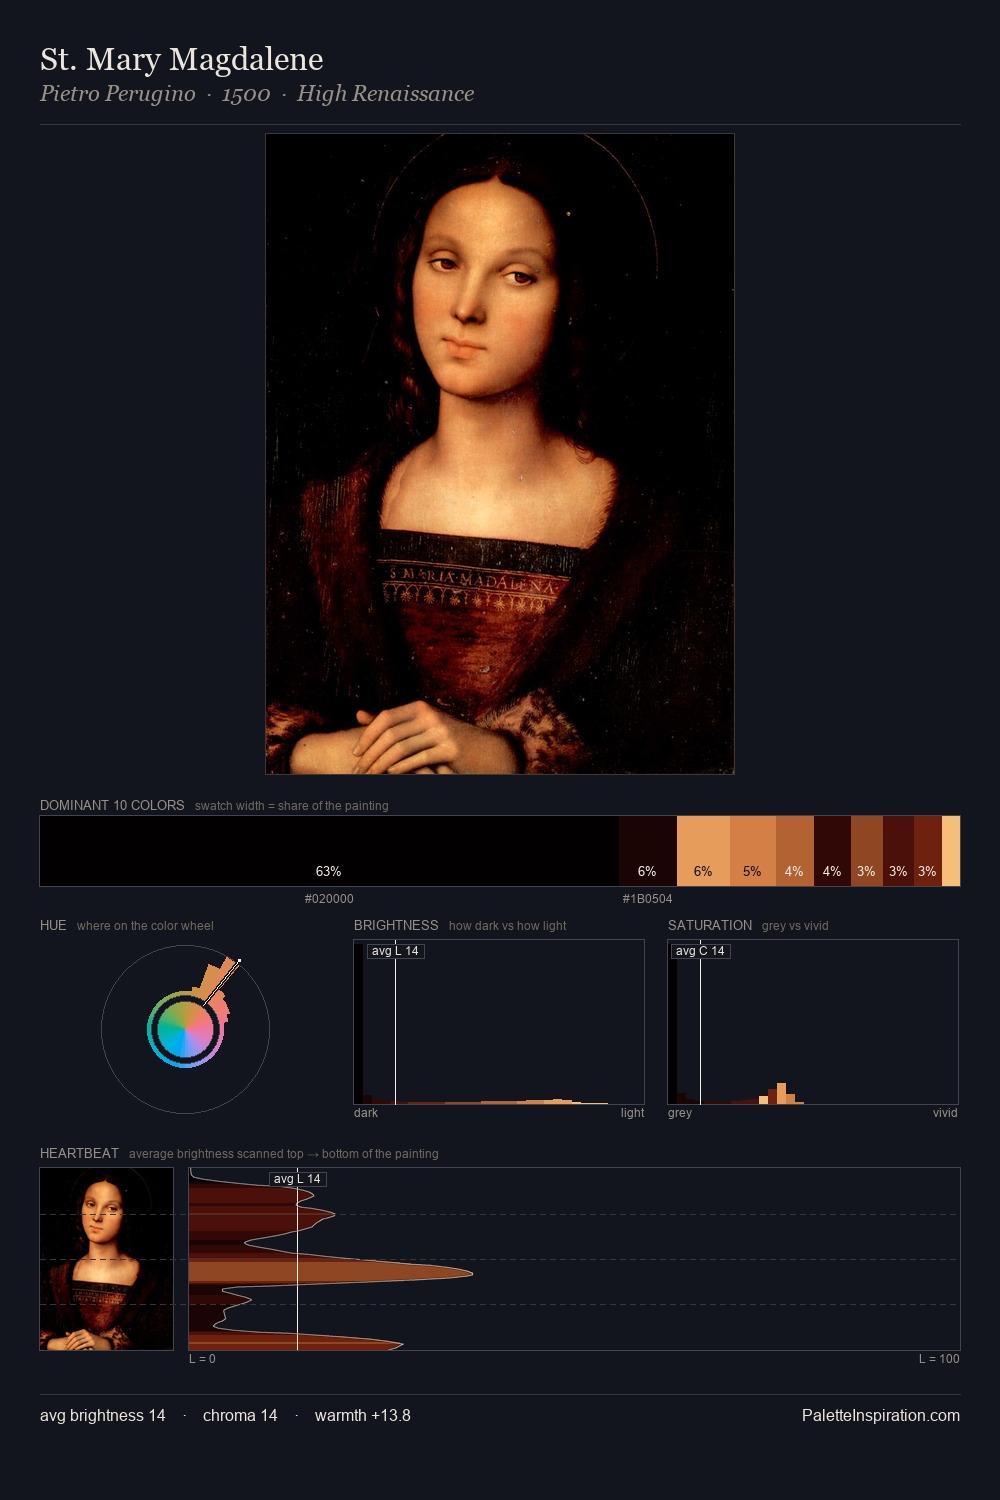The image size is (1000, 1500).
Task: Click the title "St. Mary Magdalene"
Action: click(x=182, y=59)
